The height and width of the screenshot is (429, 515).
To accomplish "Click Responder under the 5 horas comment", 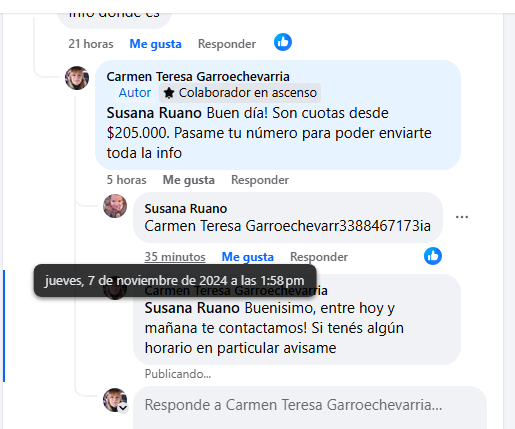I will click(x=260, y=180).
